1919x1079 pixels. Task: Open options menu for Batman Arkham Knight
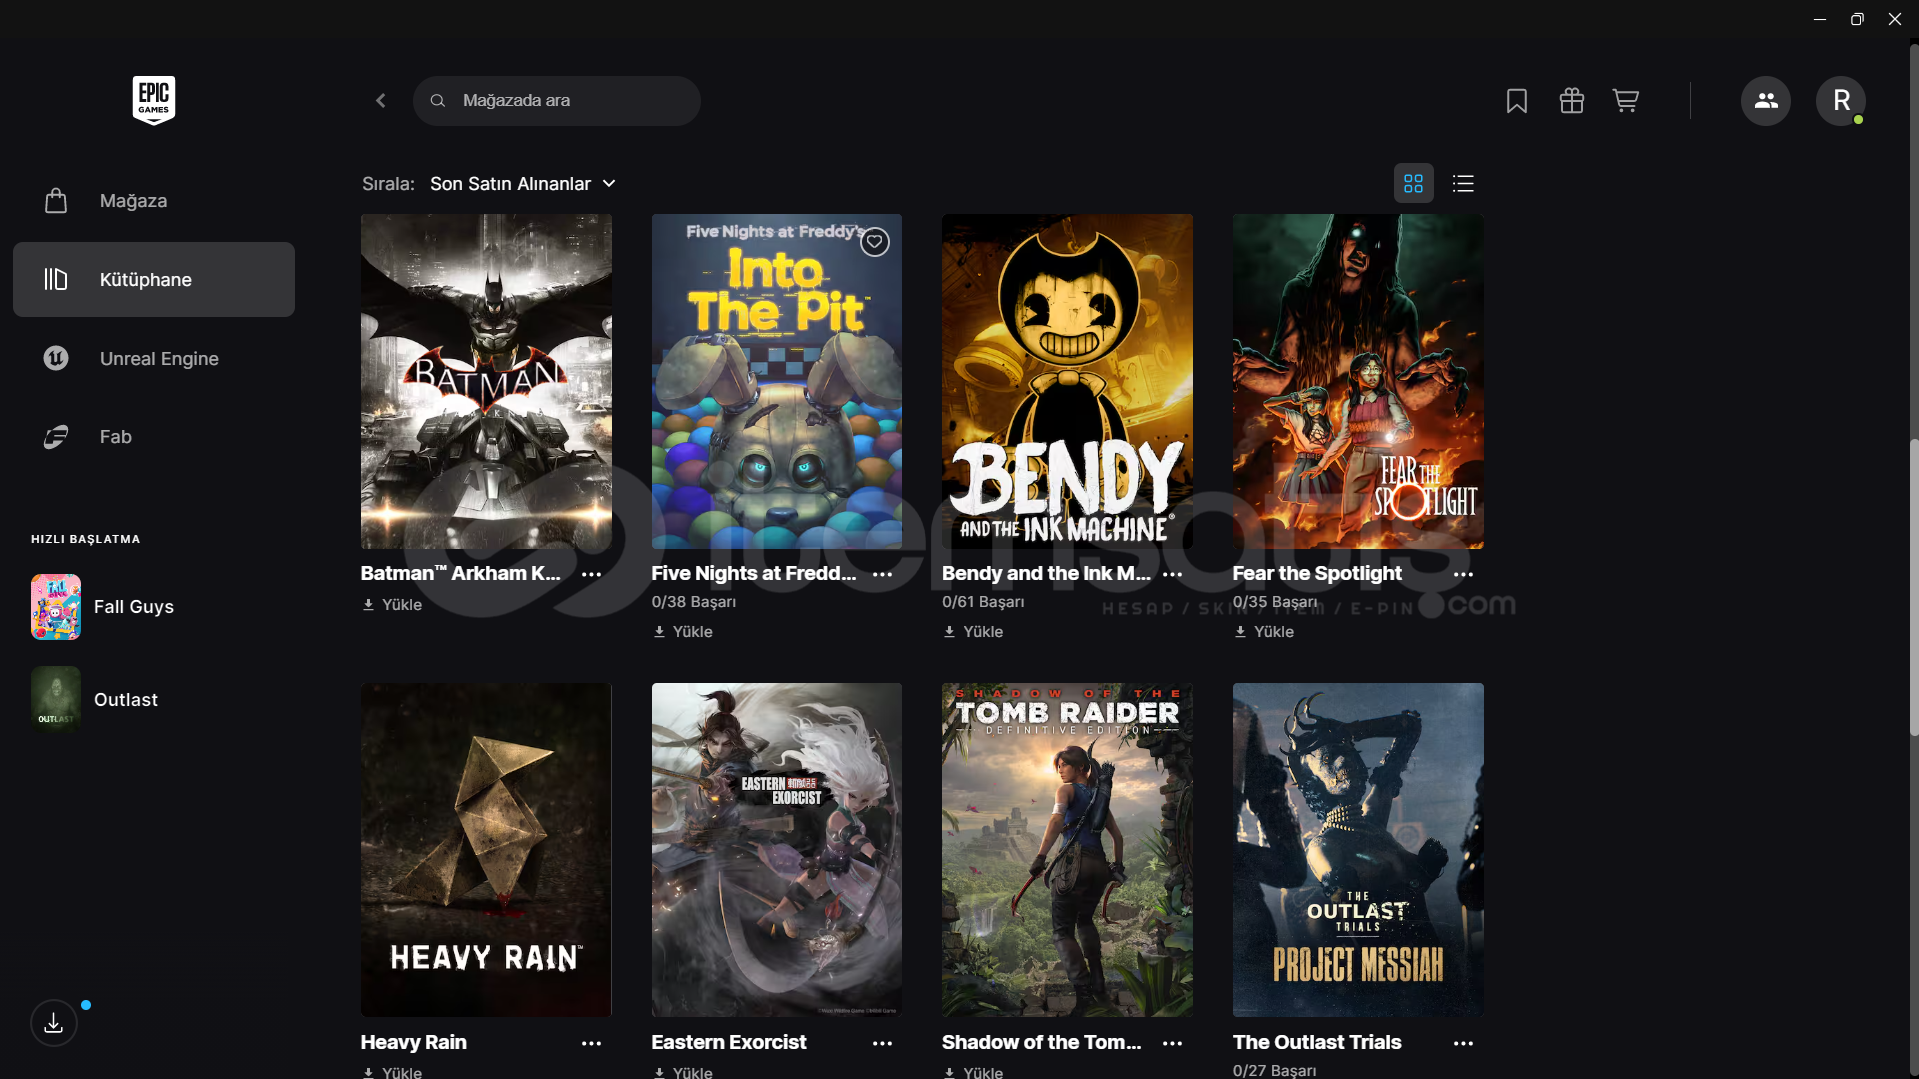click(x=592, y=574)
